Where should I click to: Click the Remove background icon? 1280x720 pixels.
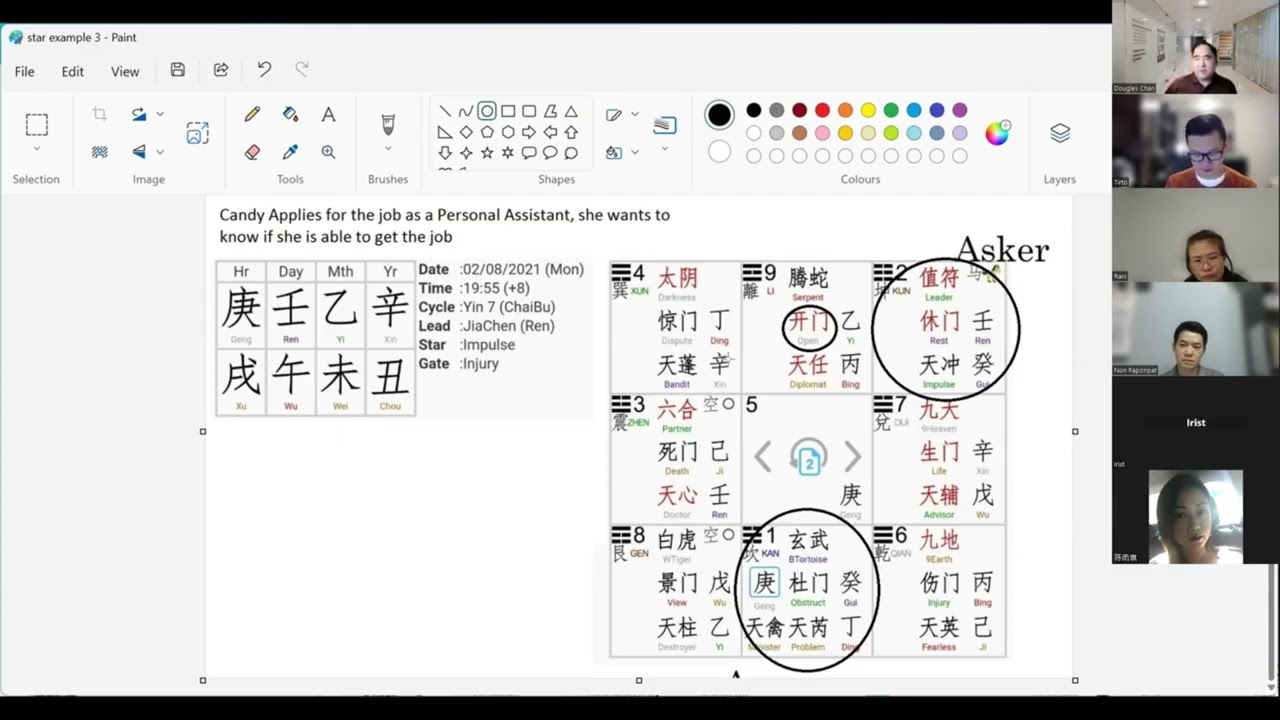pyautogui.click(x=99, y=152)
